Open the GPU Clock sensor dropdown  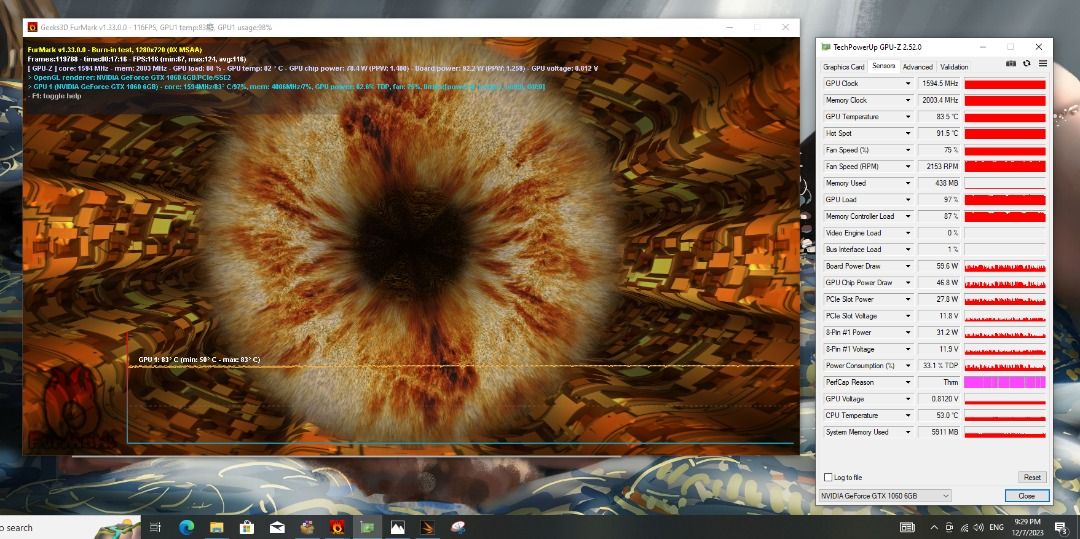[x=908, y=83]
